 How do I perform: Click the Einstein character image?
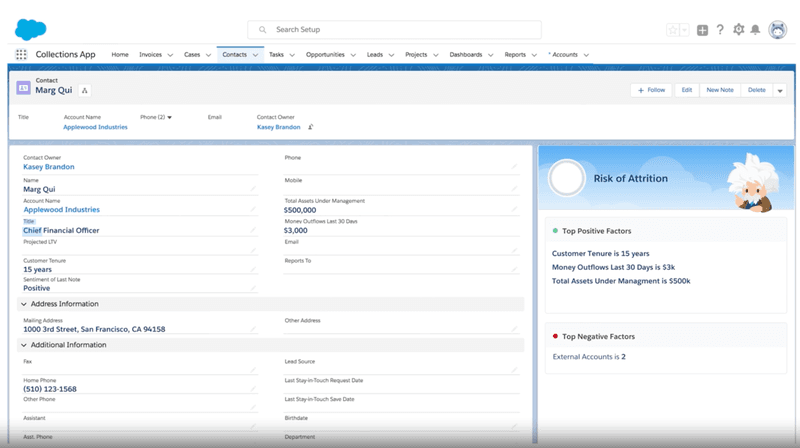[x=753, y=182]
